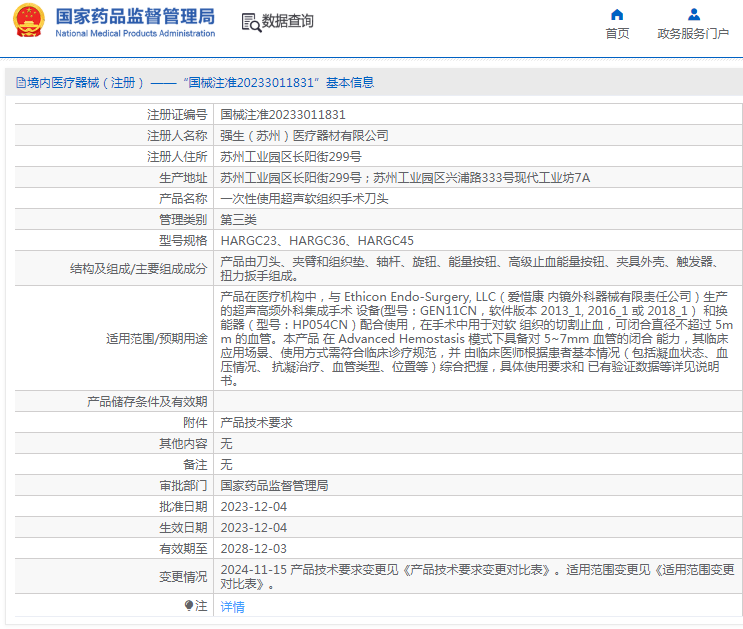Image resolution: width=743 pixels, height=629 pixels.
Task: Click the 变更情况 row label
Action: click(x=183, y=577)
